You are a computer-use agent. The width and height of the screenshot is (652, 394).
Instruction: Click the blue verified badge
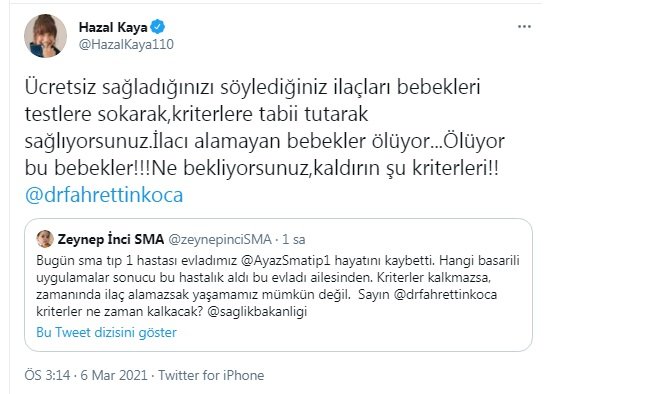pos(158,27)
